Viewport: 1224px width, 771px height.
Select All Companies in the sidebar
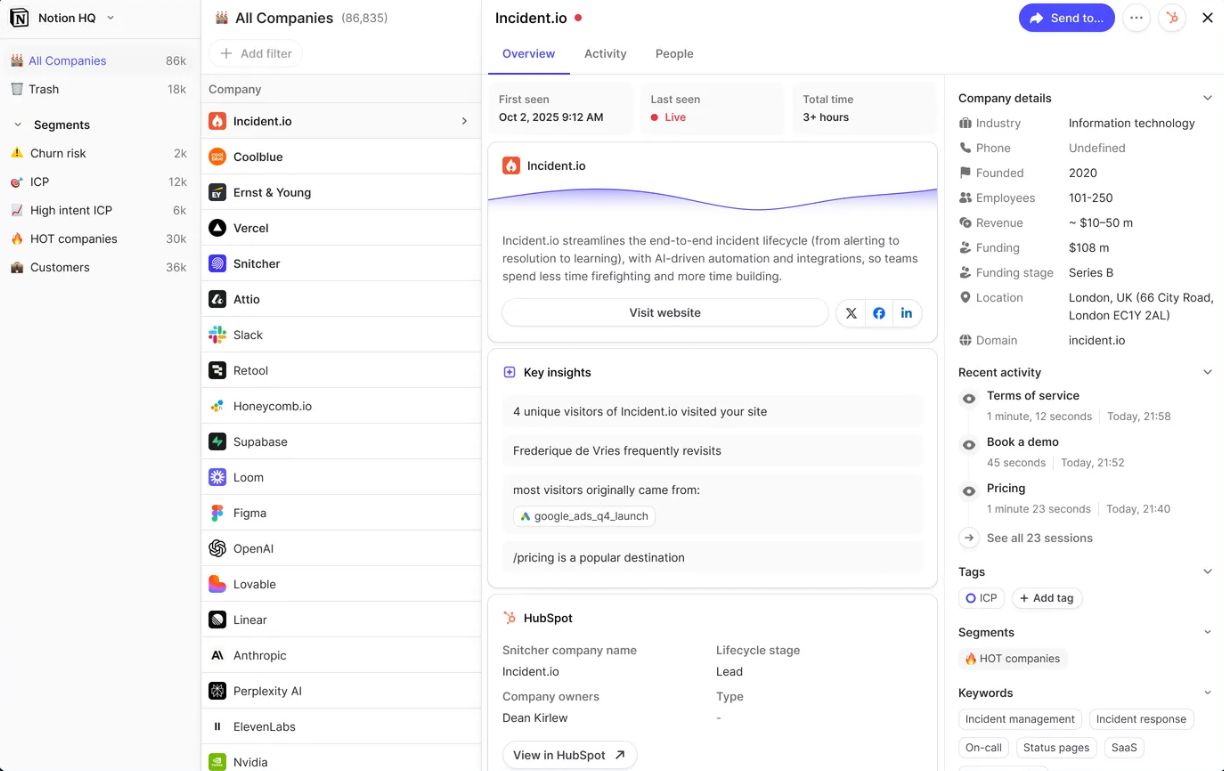[x=98, y=61]
